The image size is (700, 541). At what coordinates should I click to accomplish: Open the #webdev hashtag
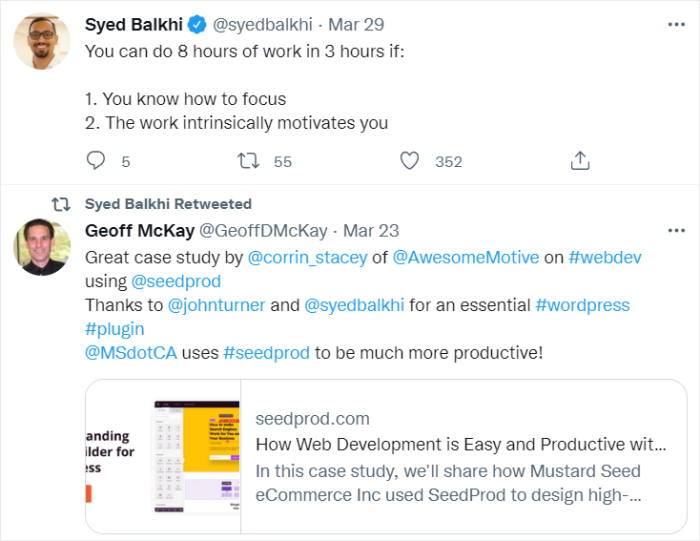(605, 257)
